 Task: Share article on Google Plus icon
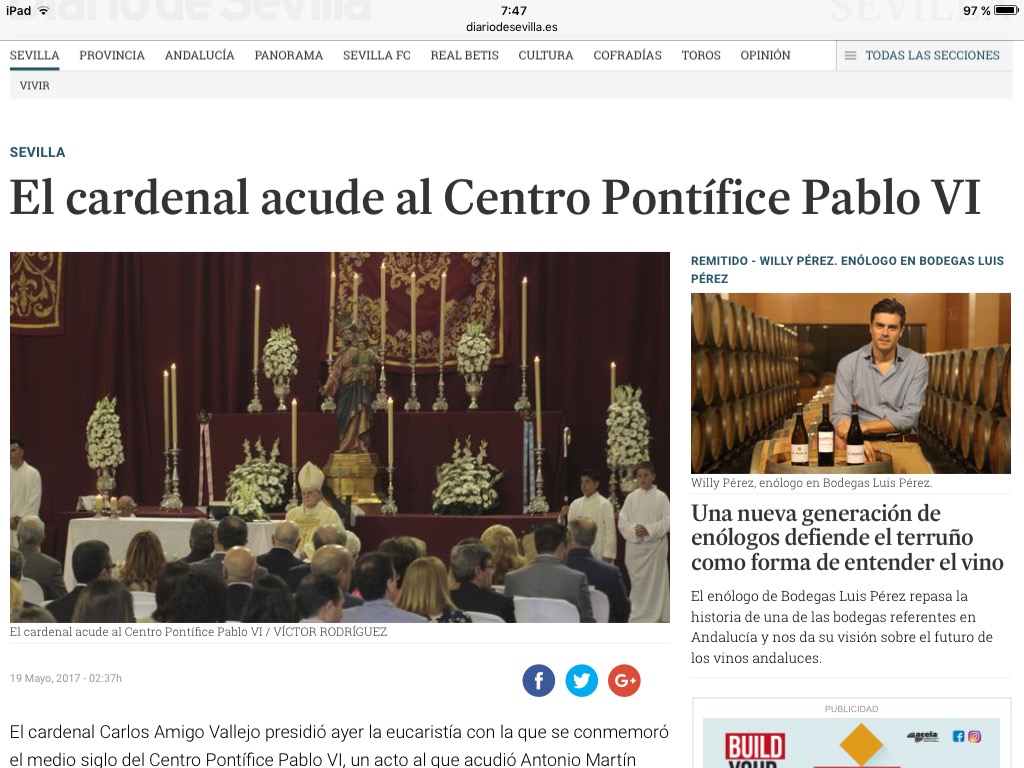[x=624, y=680]
